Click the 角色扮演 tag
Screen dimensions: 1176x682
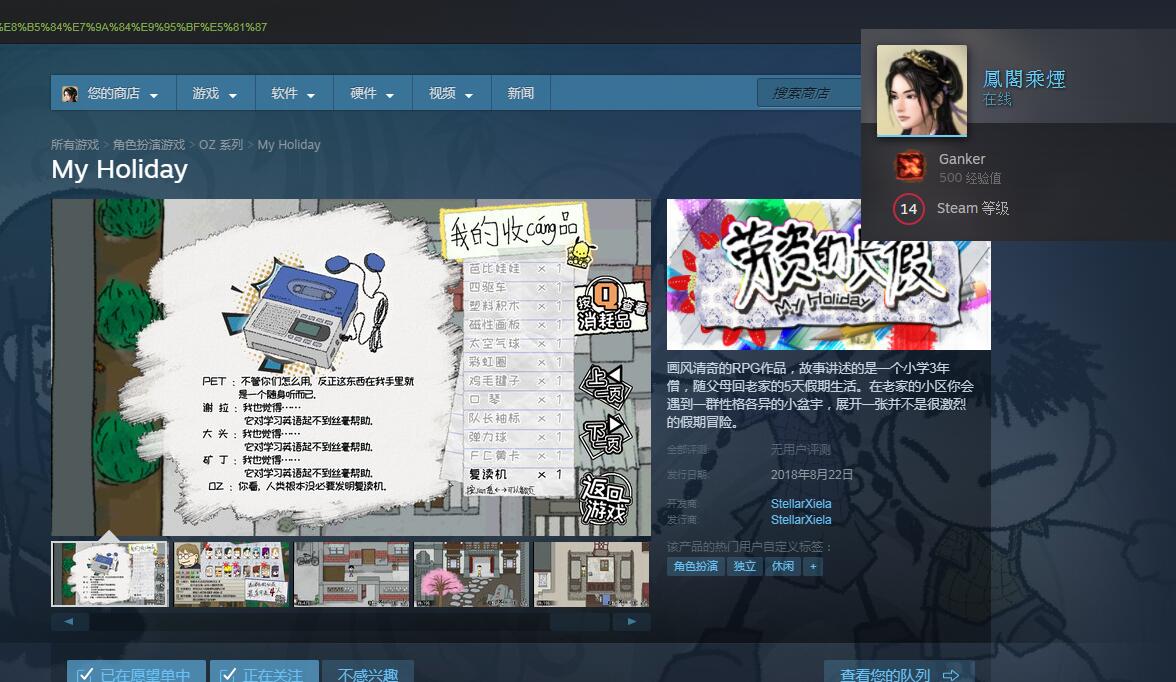coord(695,566)
